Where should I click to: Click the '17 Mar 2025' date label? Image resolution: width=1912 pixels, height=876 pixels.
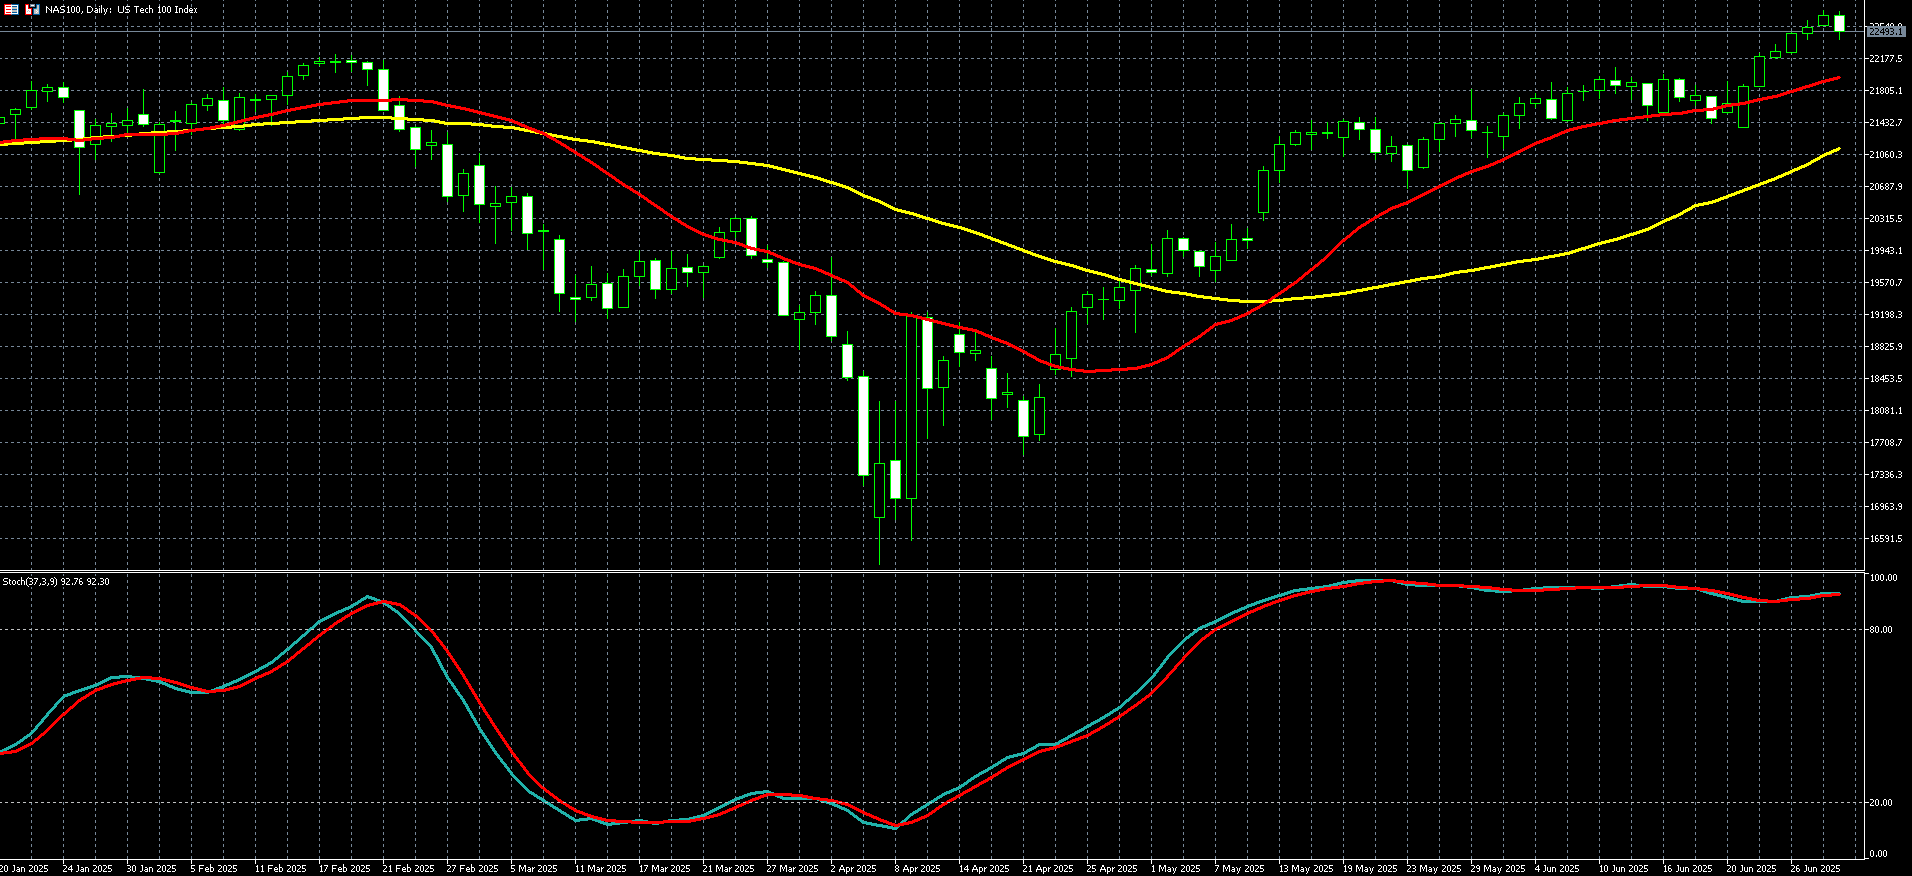664,869
